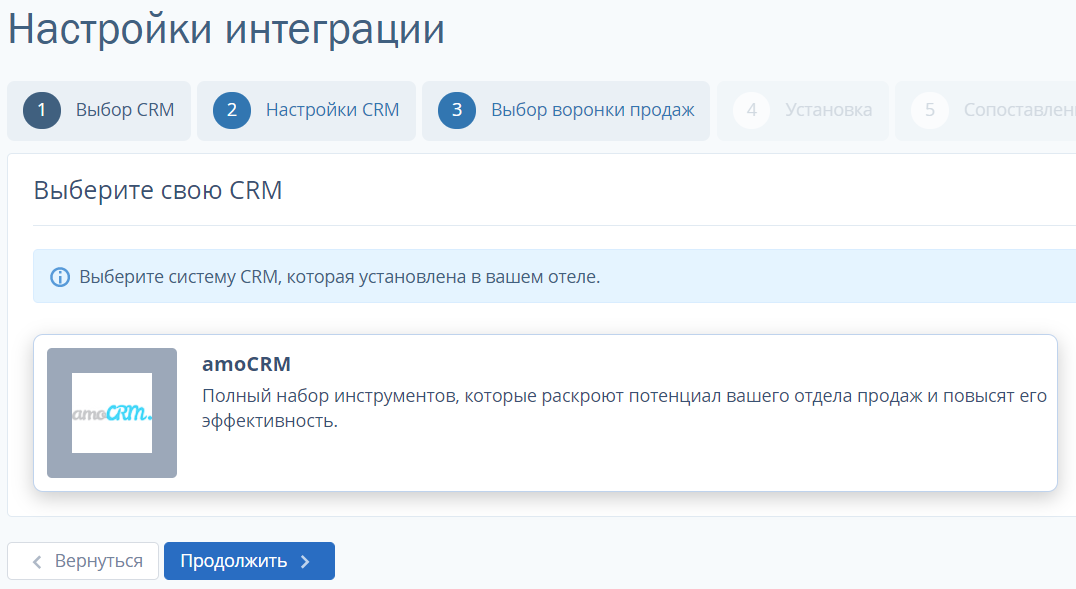The image size is (1076, 589).
Task: Go to the Установка step
Action: (803, 111)
